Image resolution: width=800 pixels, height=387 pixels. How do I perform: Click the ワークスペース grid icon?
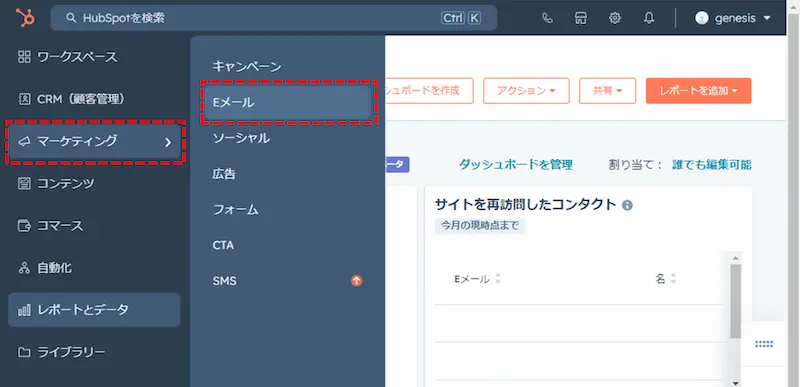coord(24,57)
